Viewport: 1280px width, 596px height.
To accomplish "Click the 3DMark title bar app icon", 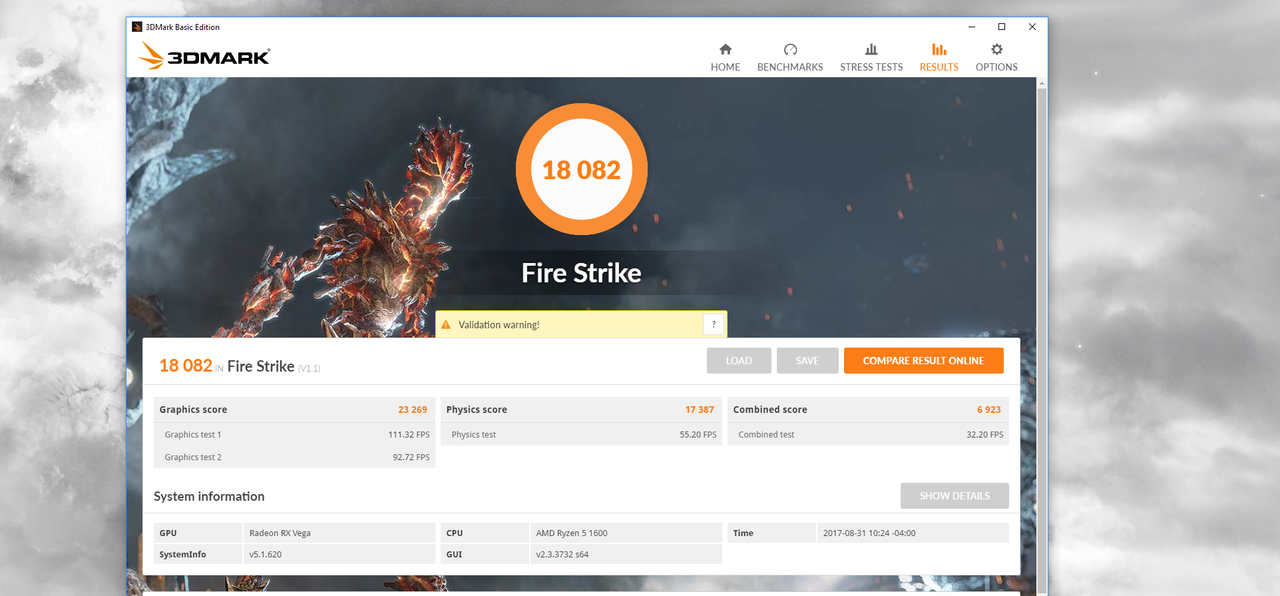I will (x=137, y=27).
